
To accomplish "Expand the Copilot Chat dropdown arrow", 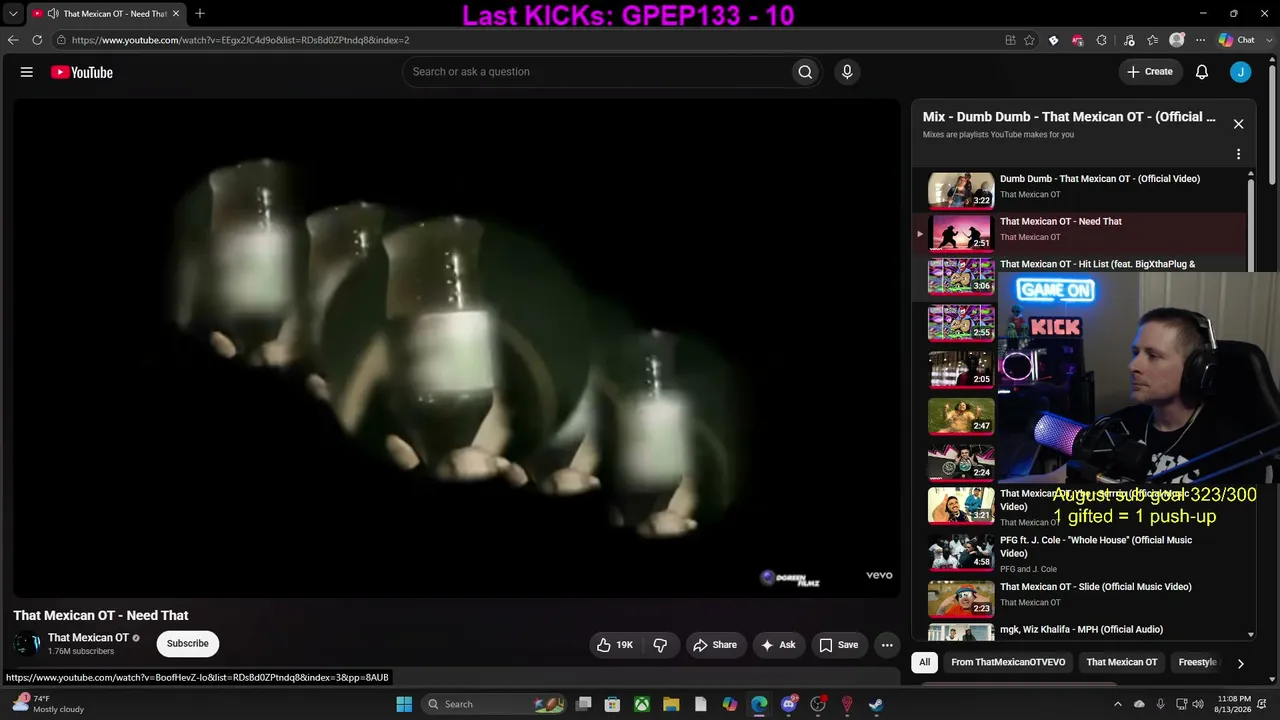I will [x=1267, y=40].
